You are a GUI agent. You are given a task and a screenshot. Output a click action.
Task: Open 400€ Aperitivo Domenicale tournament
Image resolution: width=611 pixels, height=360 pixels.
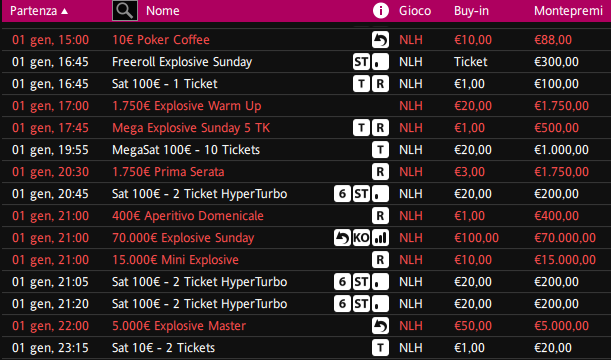(188, 216)
